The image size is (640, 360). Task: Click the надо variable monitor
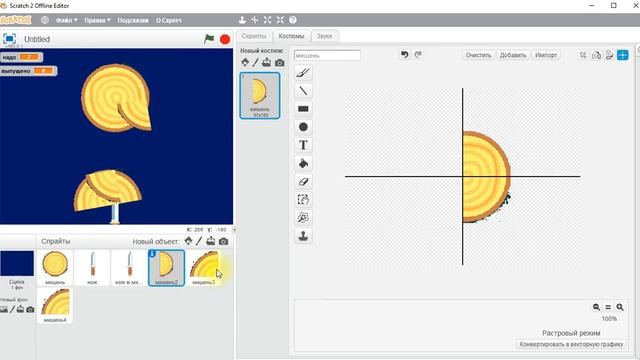[21, 57]
